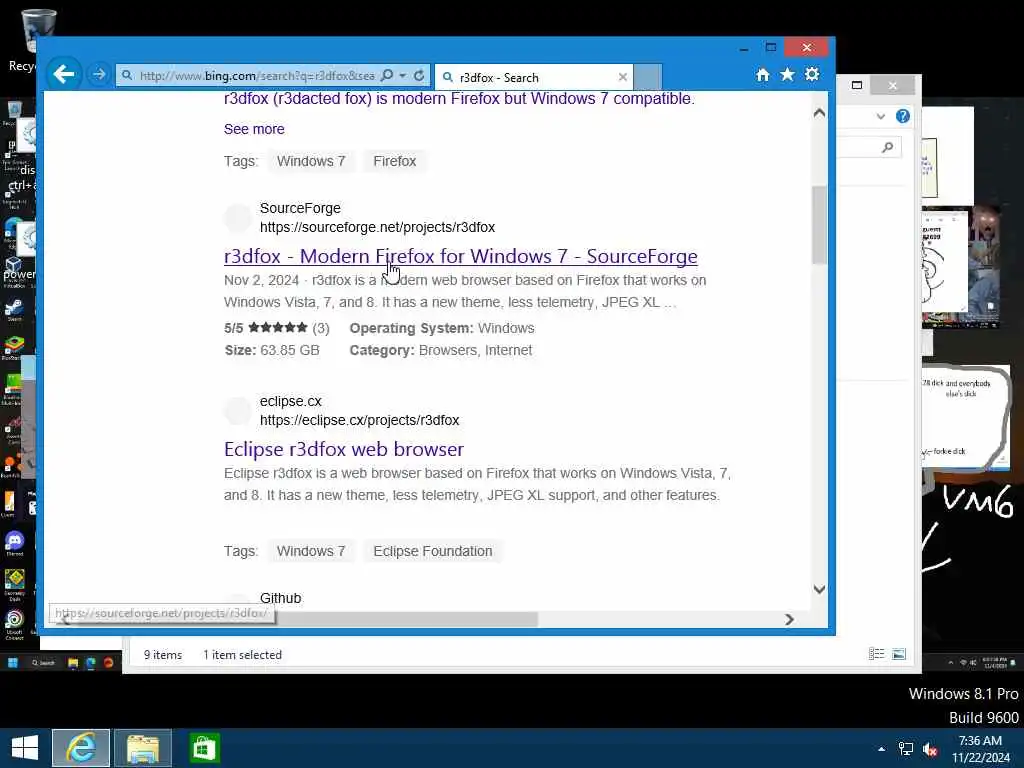Click Internet Explorer on the taskbar

pos(81,748)
